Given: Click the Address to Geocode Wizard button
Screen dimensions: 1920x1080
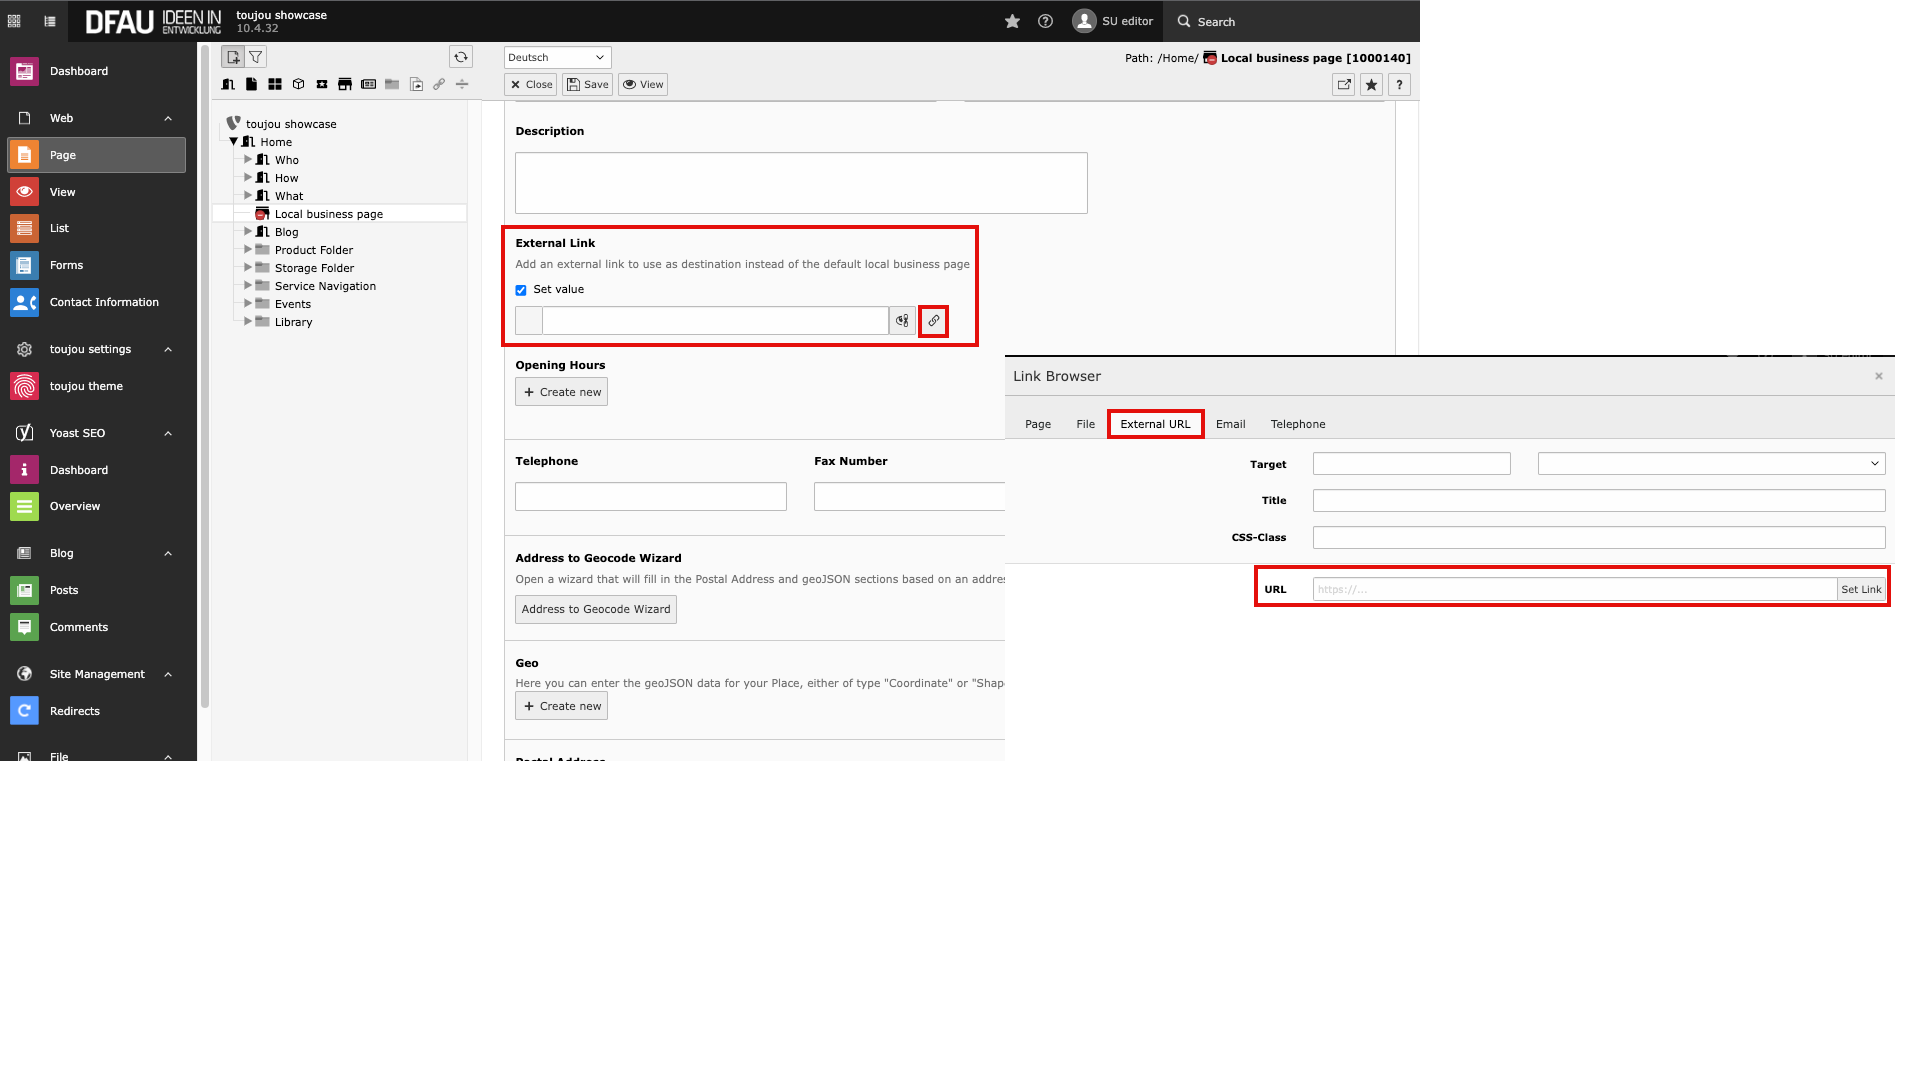Looking at the screenshot, I should coord(595,609).
